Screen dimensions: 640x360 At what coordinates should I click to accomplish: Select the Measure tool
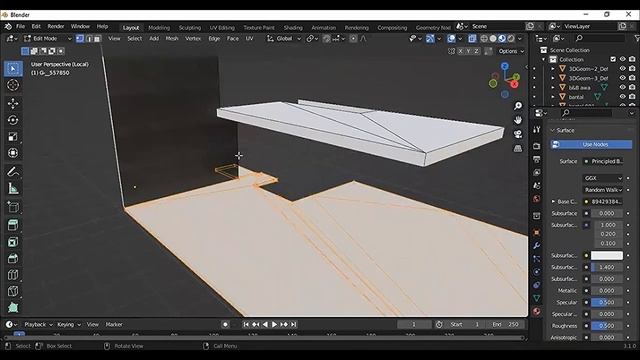(x=13, y=188)
